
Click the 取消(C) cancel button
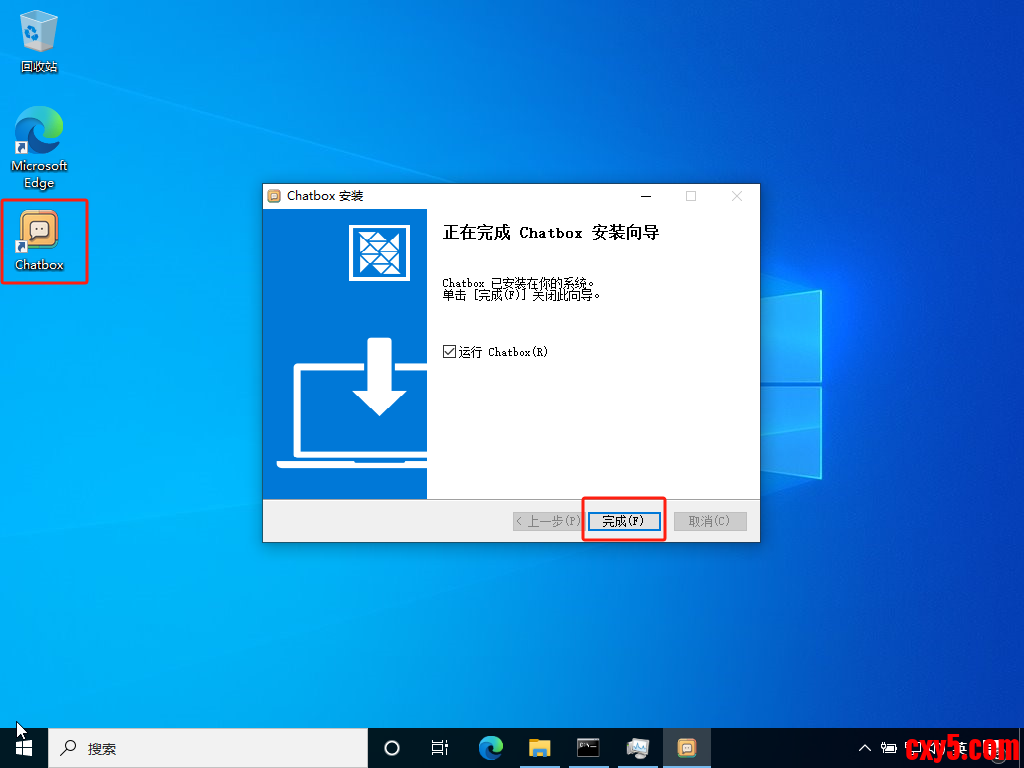point(710,521)
